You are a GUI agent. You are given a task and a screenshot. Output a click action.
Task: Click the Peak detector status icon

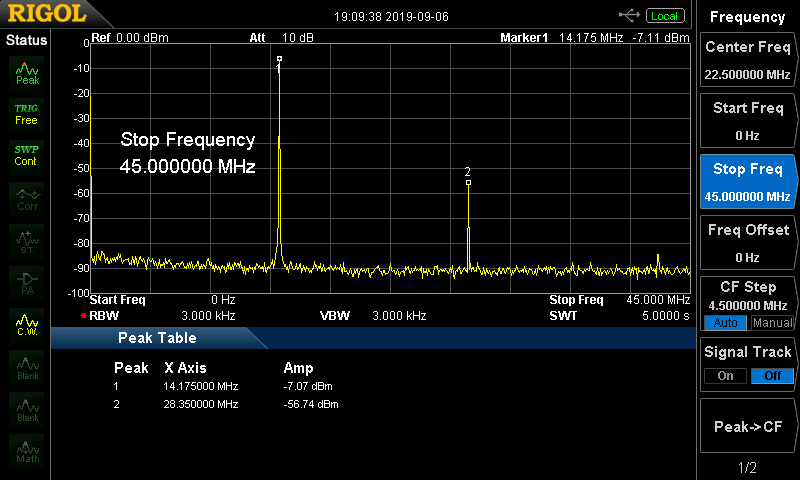27,72
